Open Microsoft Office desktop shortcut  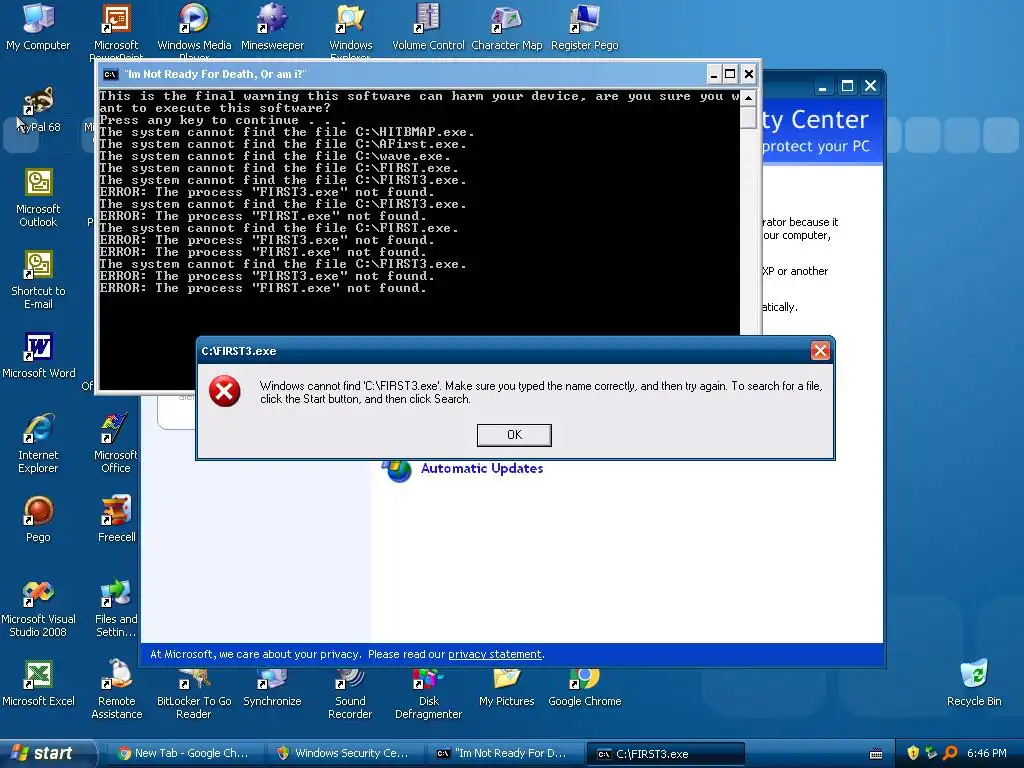pos(116,443)
